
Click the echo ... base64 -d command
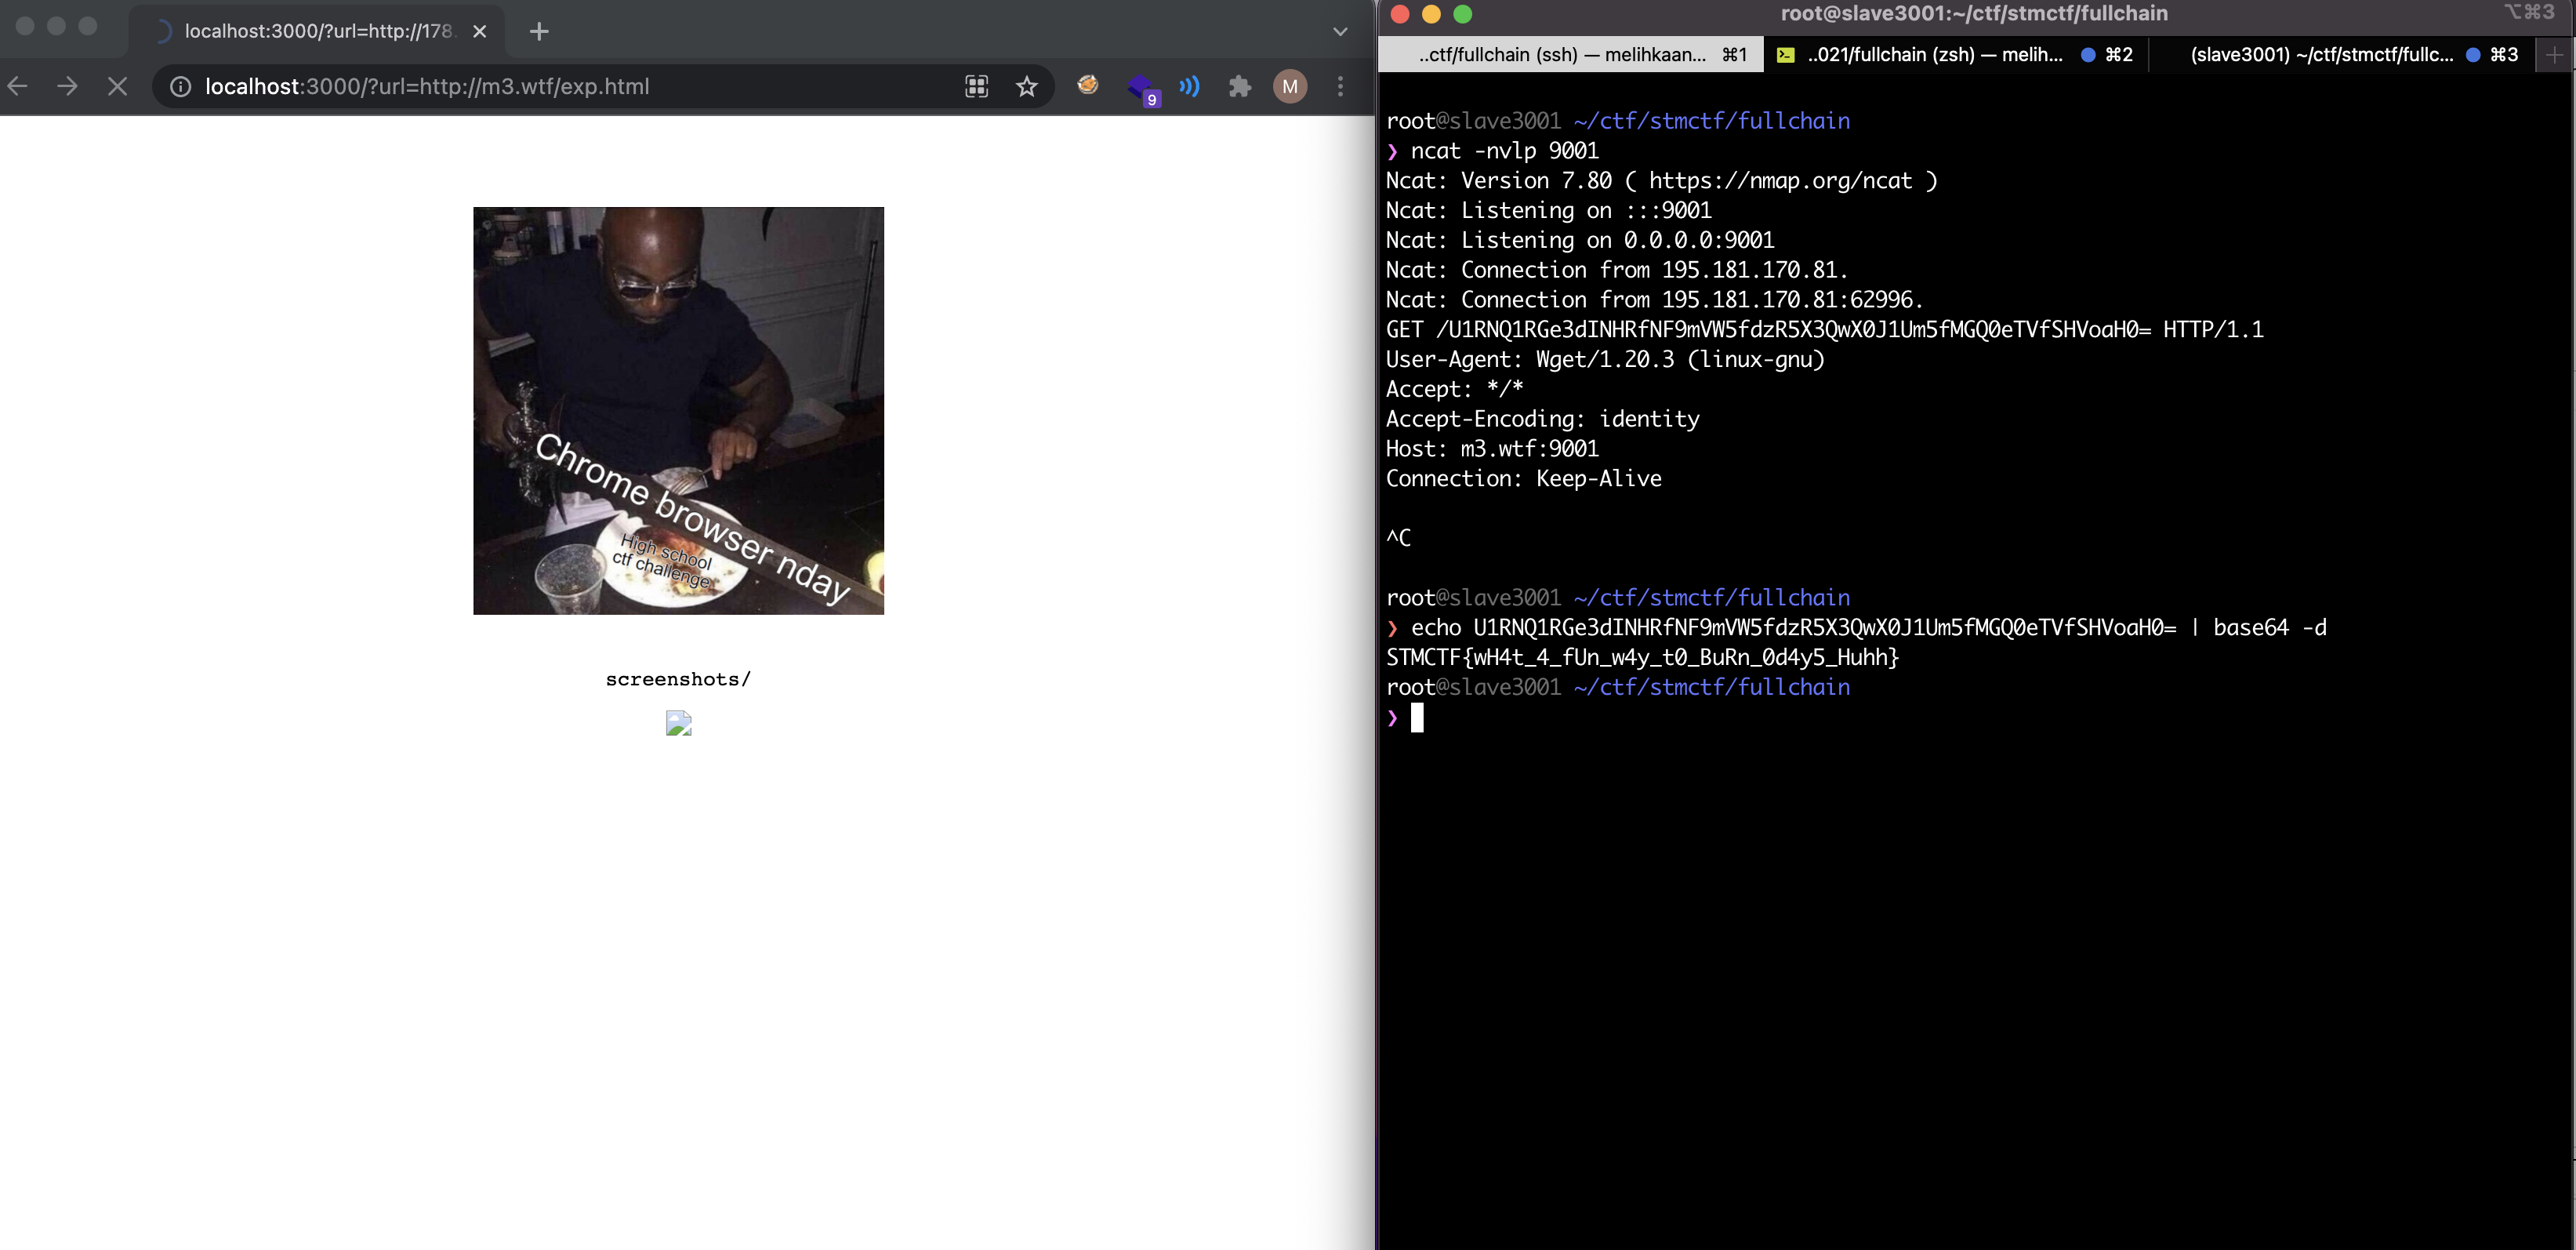pyautogui.click(x=1869, y=628)
